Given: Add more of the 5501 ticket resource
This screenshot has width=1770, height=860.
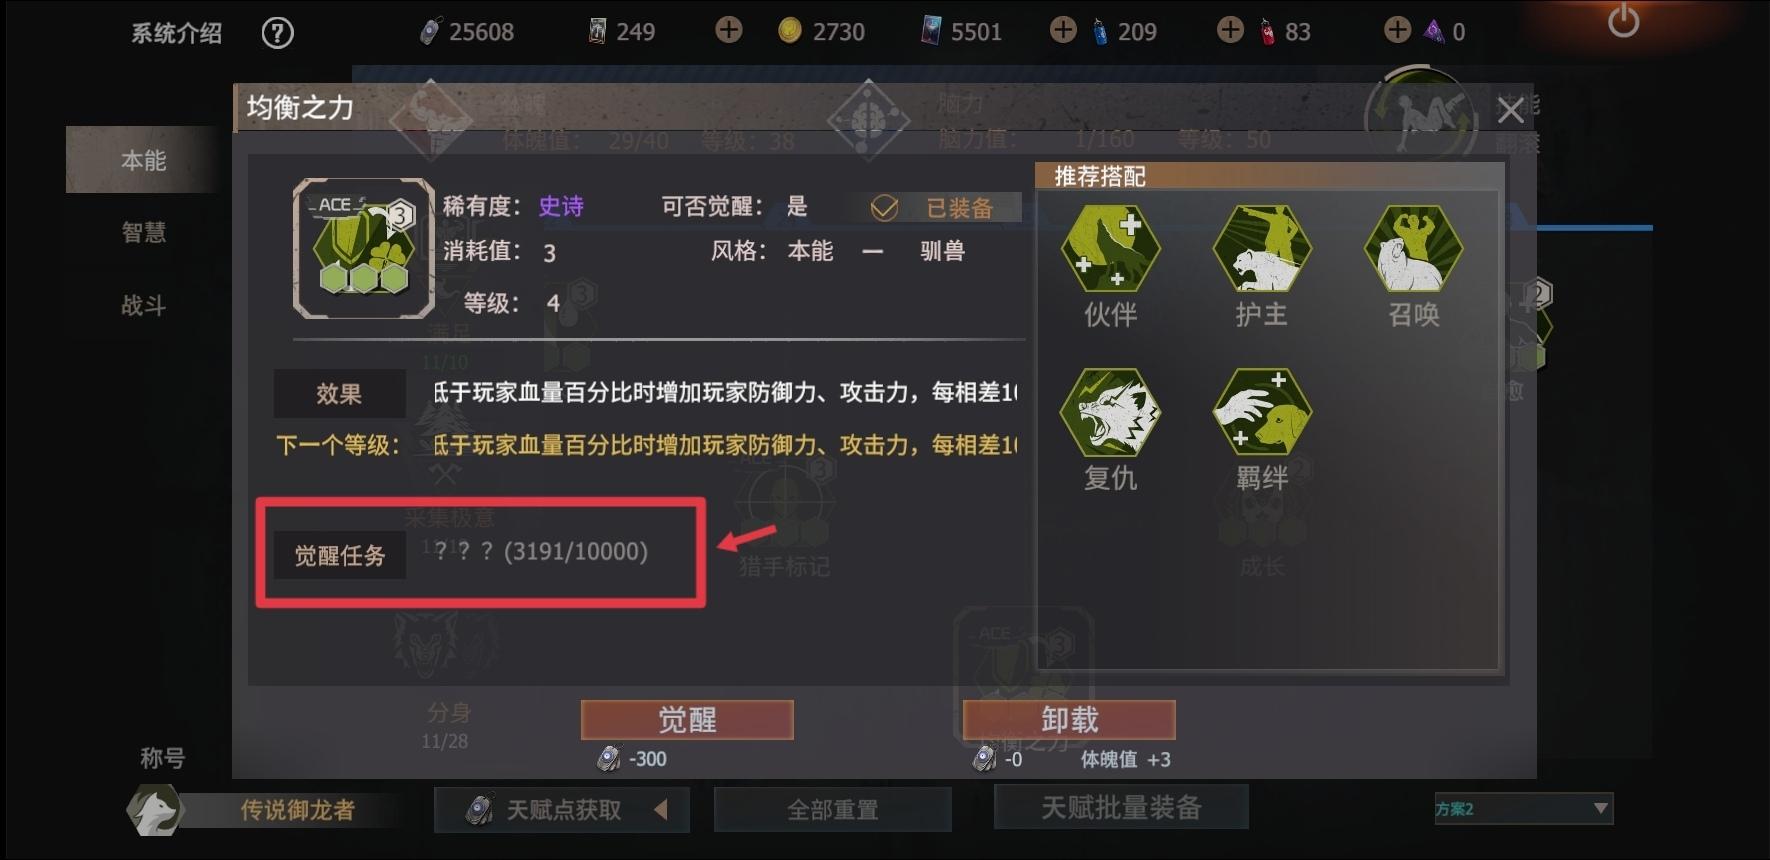Looking at the screenshot, I should coord(1063,31).
